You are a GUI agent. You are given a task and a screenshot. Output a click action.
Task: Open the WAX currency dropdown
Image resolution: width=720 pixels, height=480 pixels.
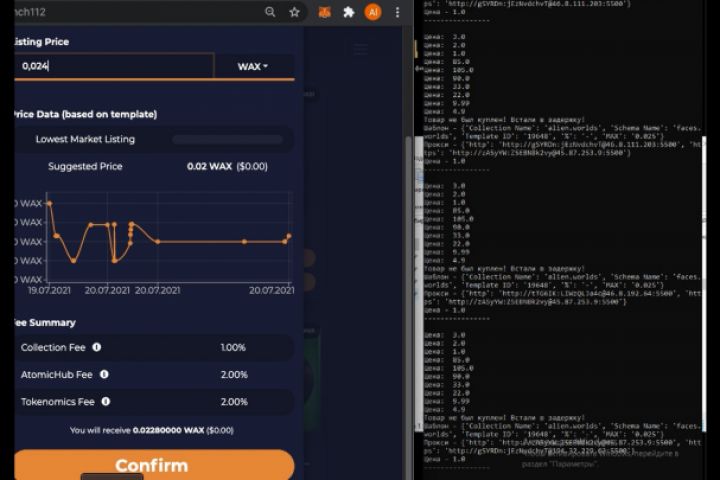pos(253,67)
